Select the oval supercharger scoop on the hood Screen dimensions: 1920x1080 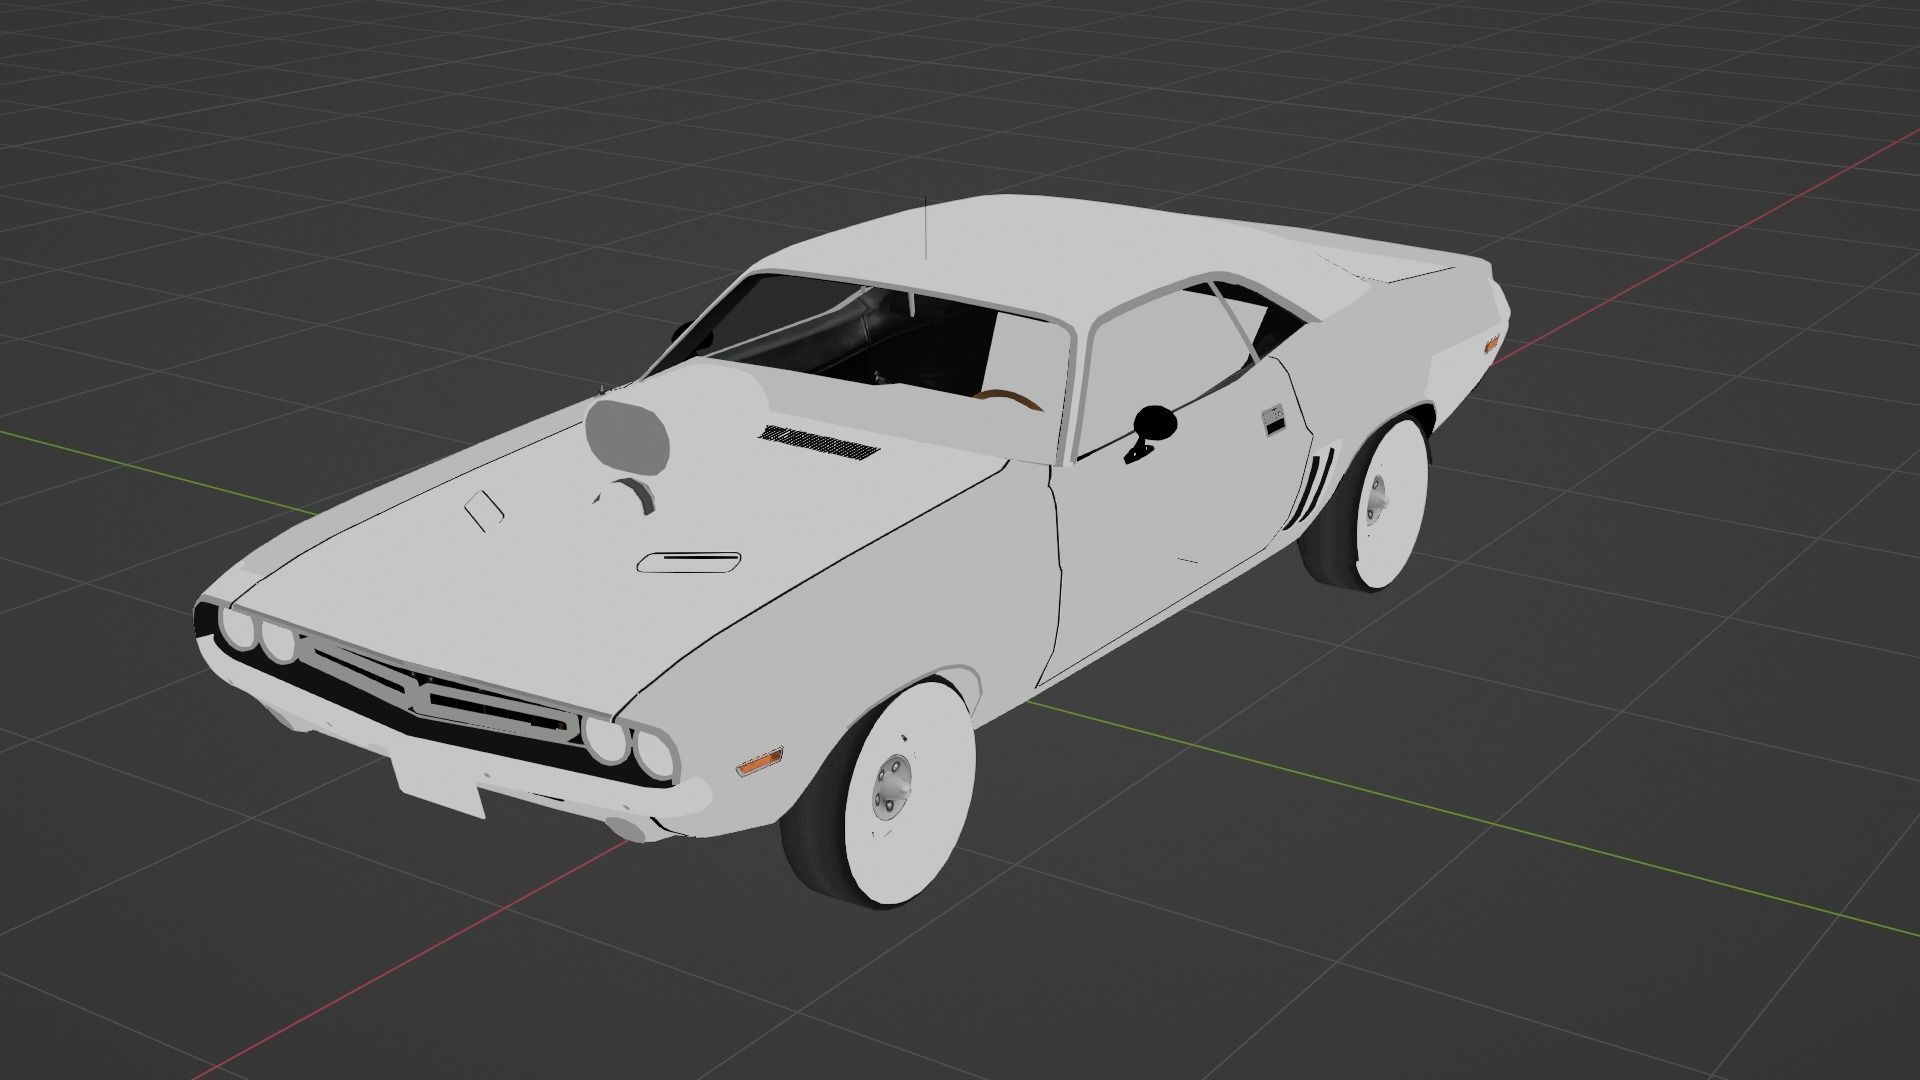point(628,436)
